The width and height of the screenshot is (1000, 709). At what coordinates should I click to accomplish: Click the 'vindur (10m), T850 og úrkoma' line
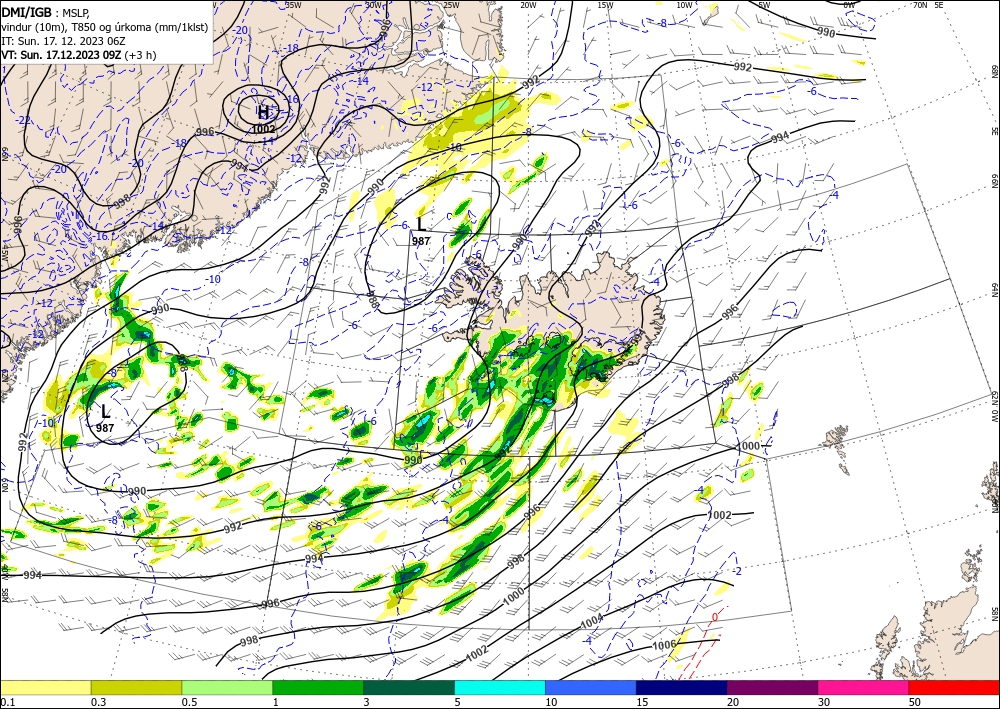pos(104,27)
